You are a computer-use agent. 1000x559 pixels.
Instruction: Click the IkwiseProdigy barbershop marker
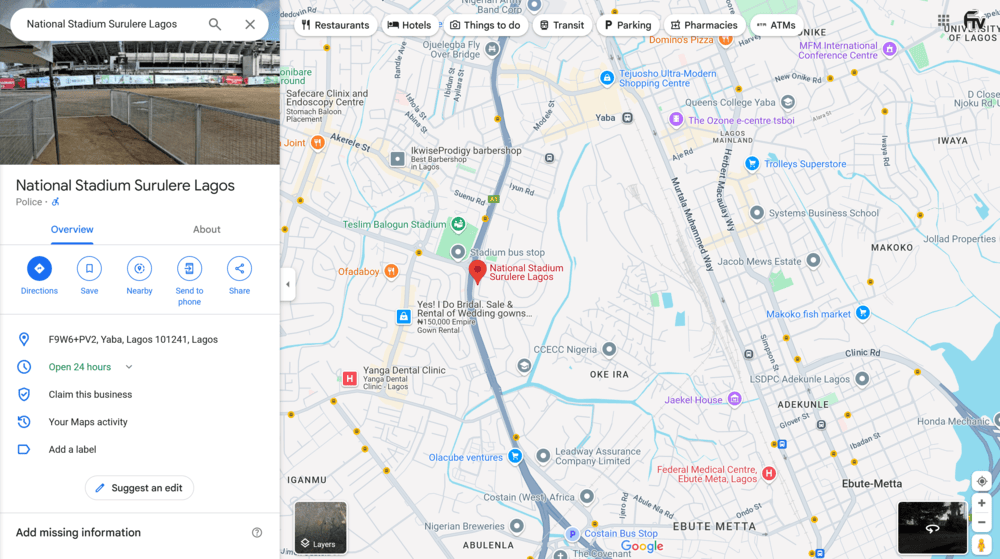397,159
